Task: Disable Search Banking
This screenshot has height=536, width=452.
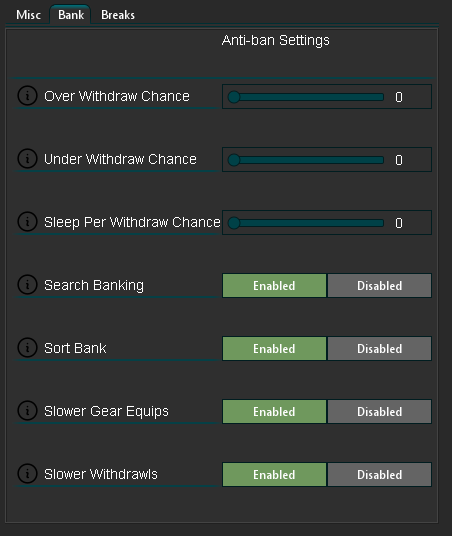Action: point(380,285)
